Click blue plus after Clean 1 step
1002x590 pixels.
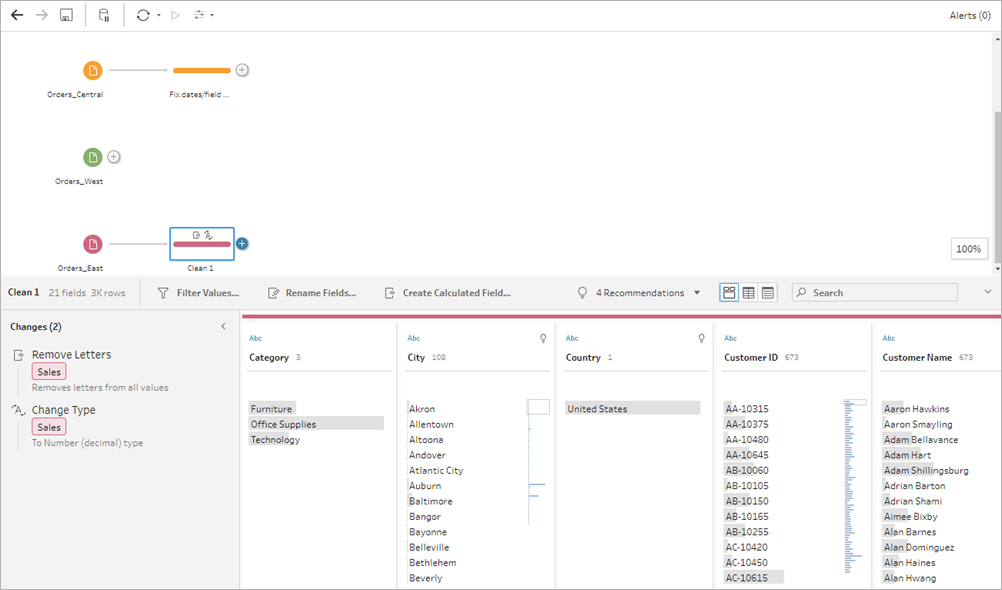coord(242,244)
